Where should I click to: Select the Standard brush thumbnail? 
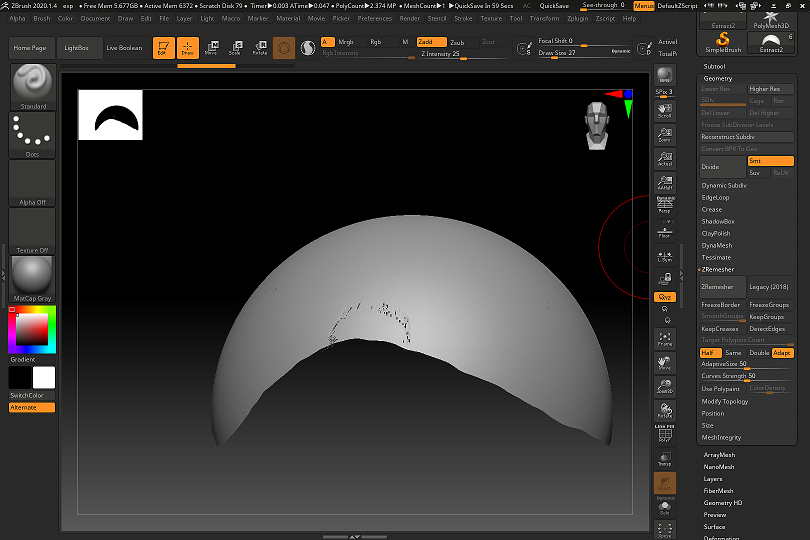[33, 85]
